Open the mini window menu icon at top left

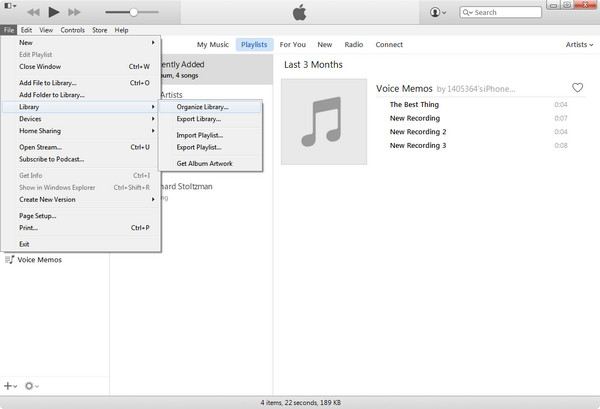pyautogui.click(x=10, y=6)
